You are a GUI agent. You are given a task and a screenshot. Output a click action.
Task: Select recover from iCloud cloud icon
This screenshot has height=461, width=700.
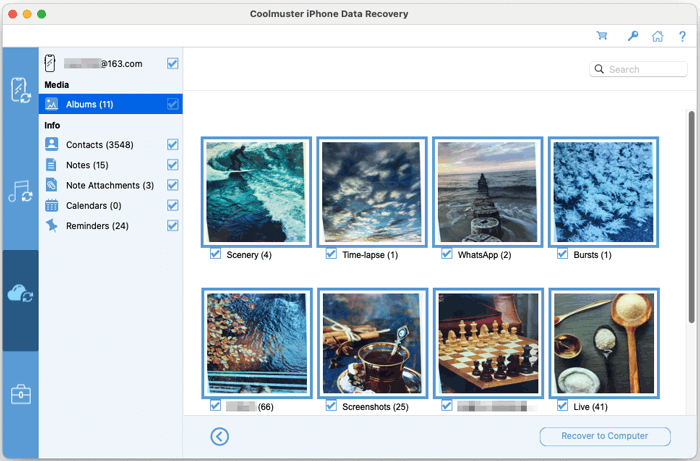point(20,293)
